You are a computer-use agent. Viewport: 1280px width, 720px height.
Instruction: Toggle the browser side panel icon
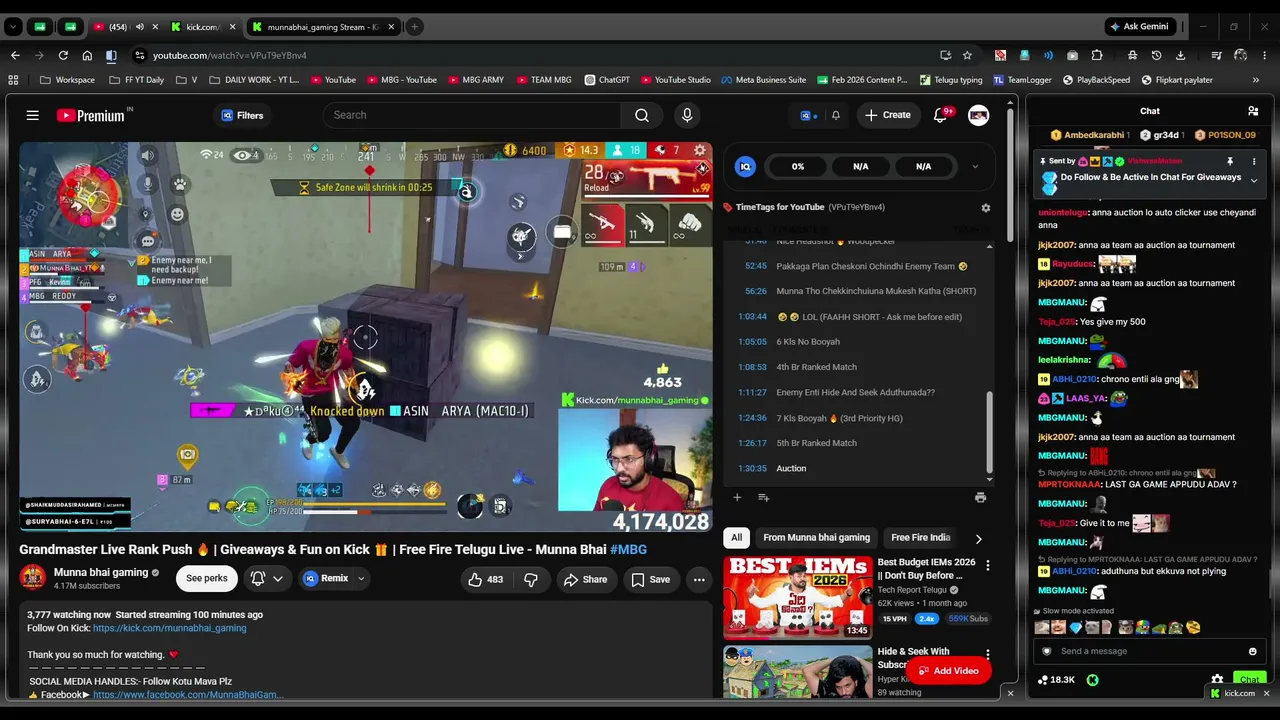tap(111, 55)
